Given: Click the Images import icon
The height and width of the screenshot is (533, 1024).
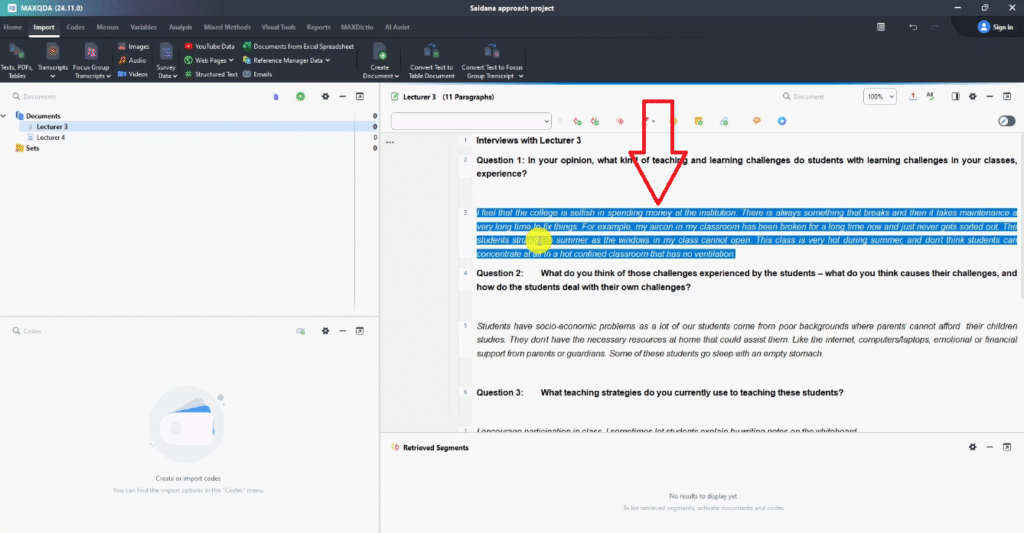Looking at the screenshot, I should click(x=132, y=46).
